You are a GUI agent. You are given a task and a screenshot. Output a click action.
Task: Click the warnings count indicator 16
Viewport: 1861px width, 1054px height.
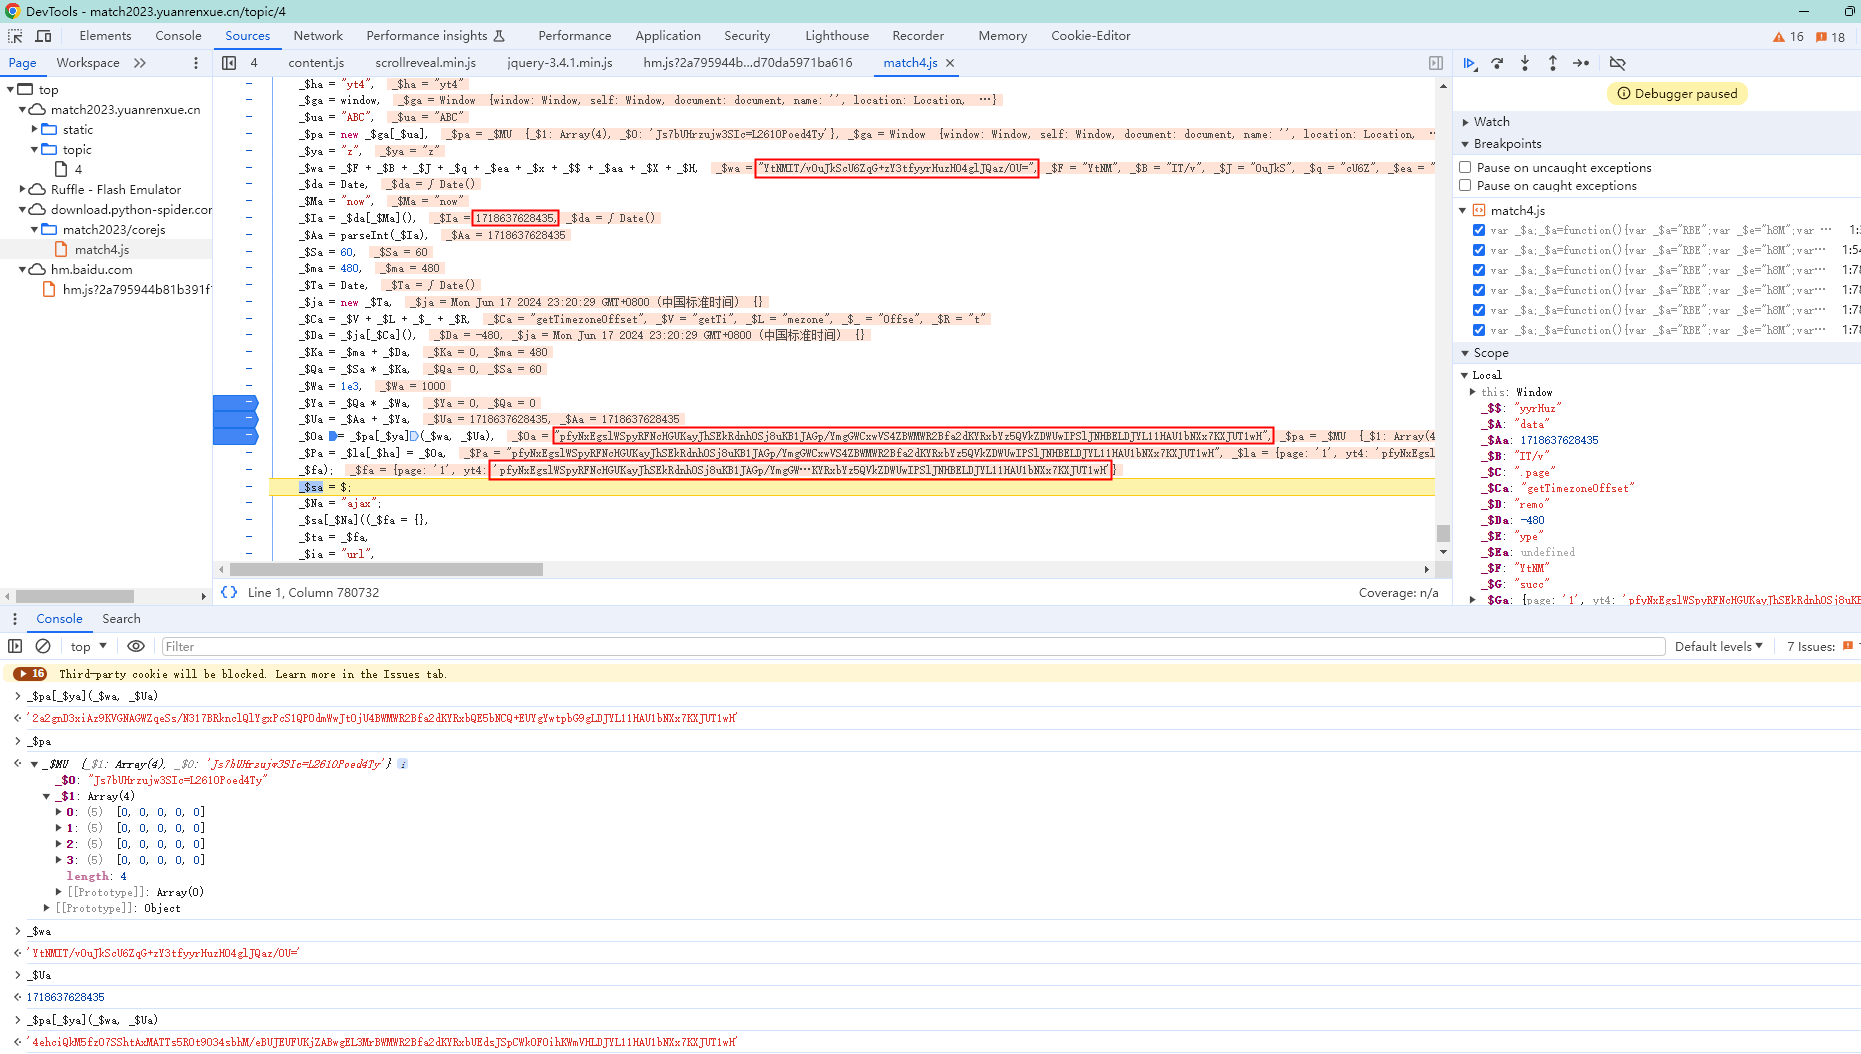click(x=1788, y=37)
